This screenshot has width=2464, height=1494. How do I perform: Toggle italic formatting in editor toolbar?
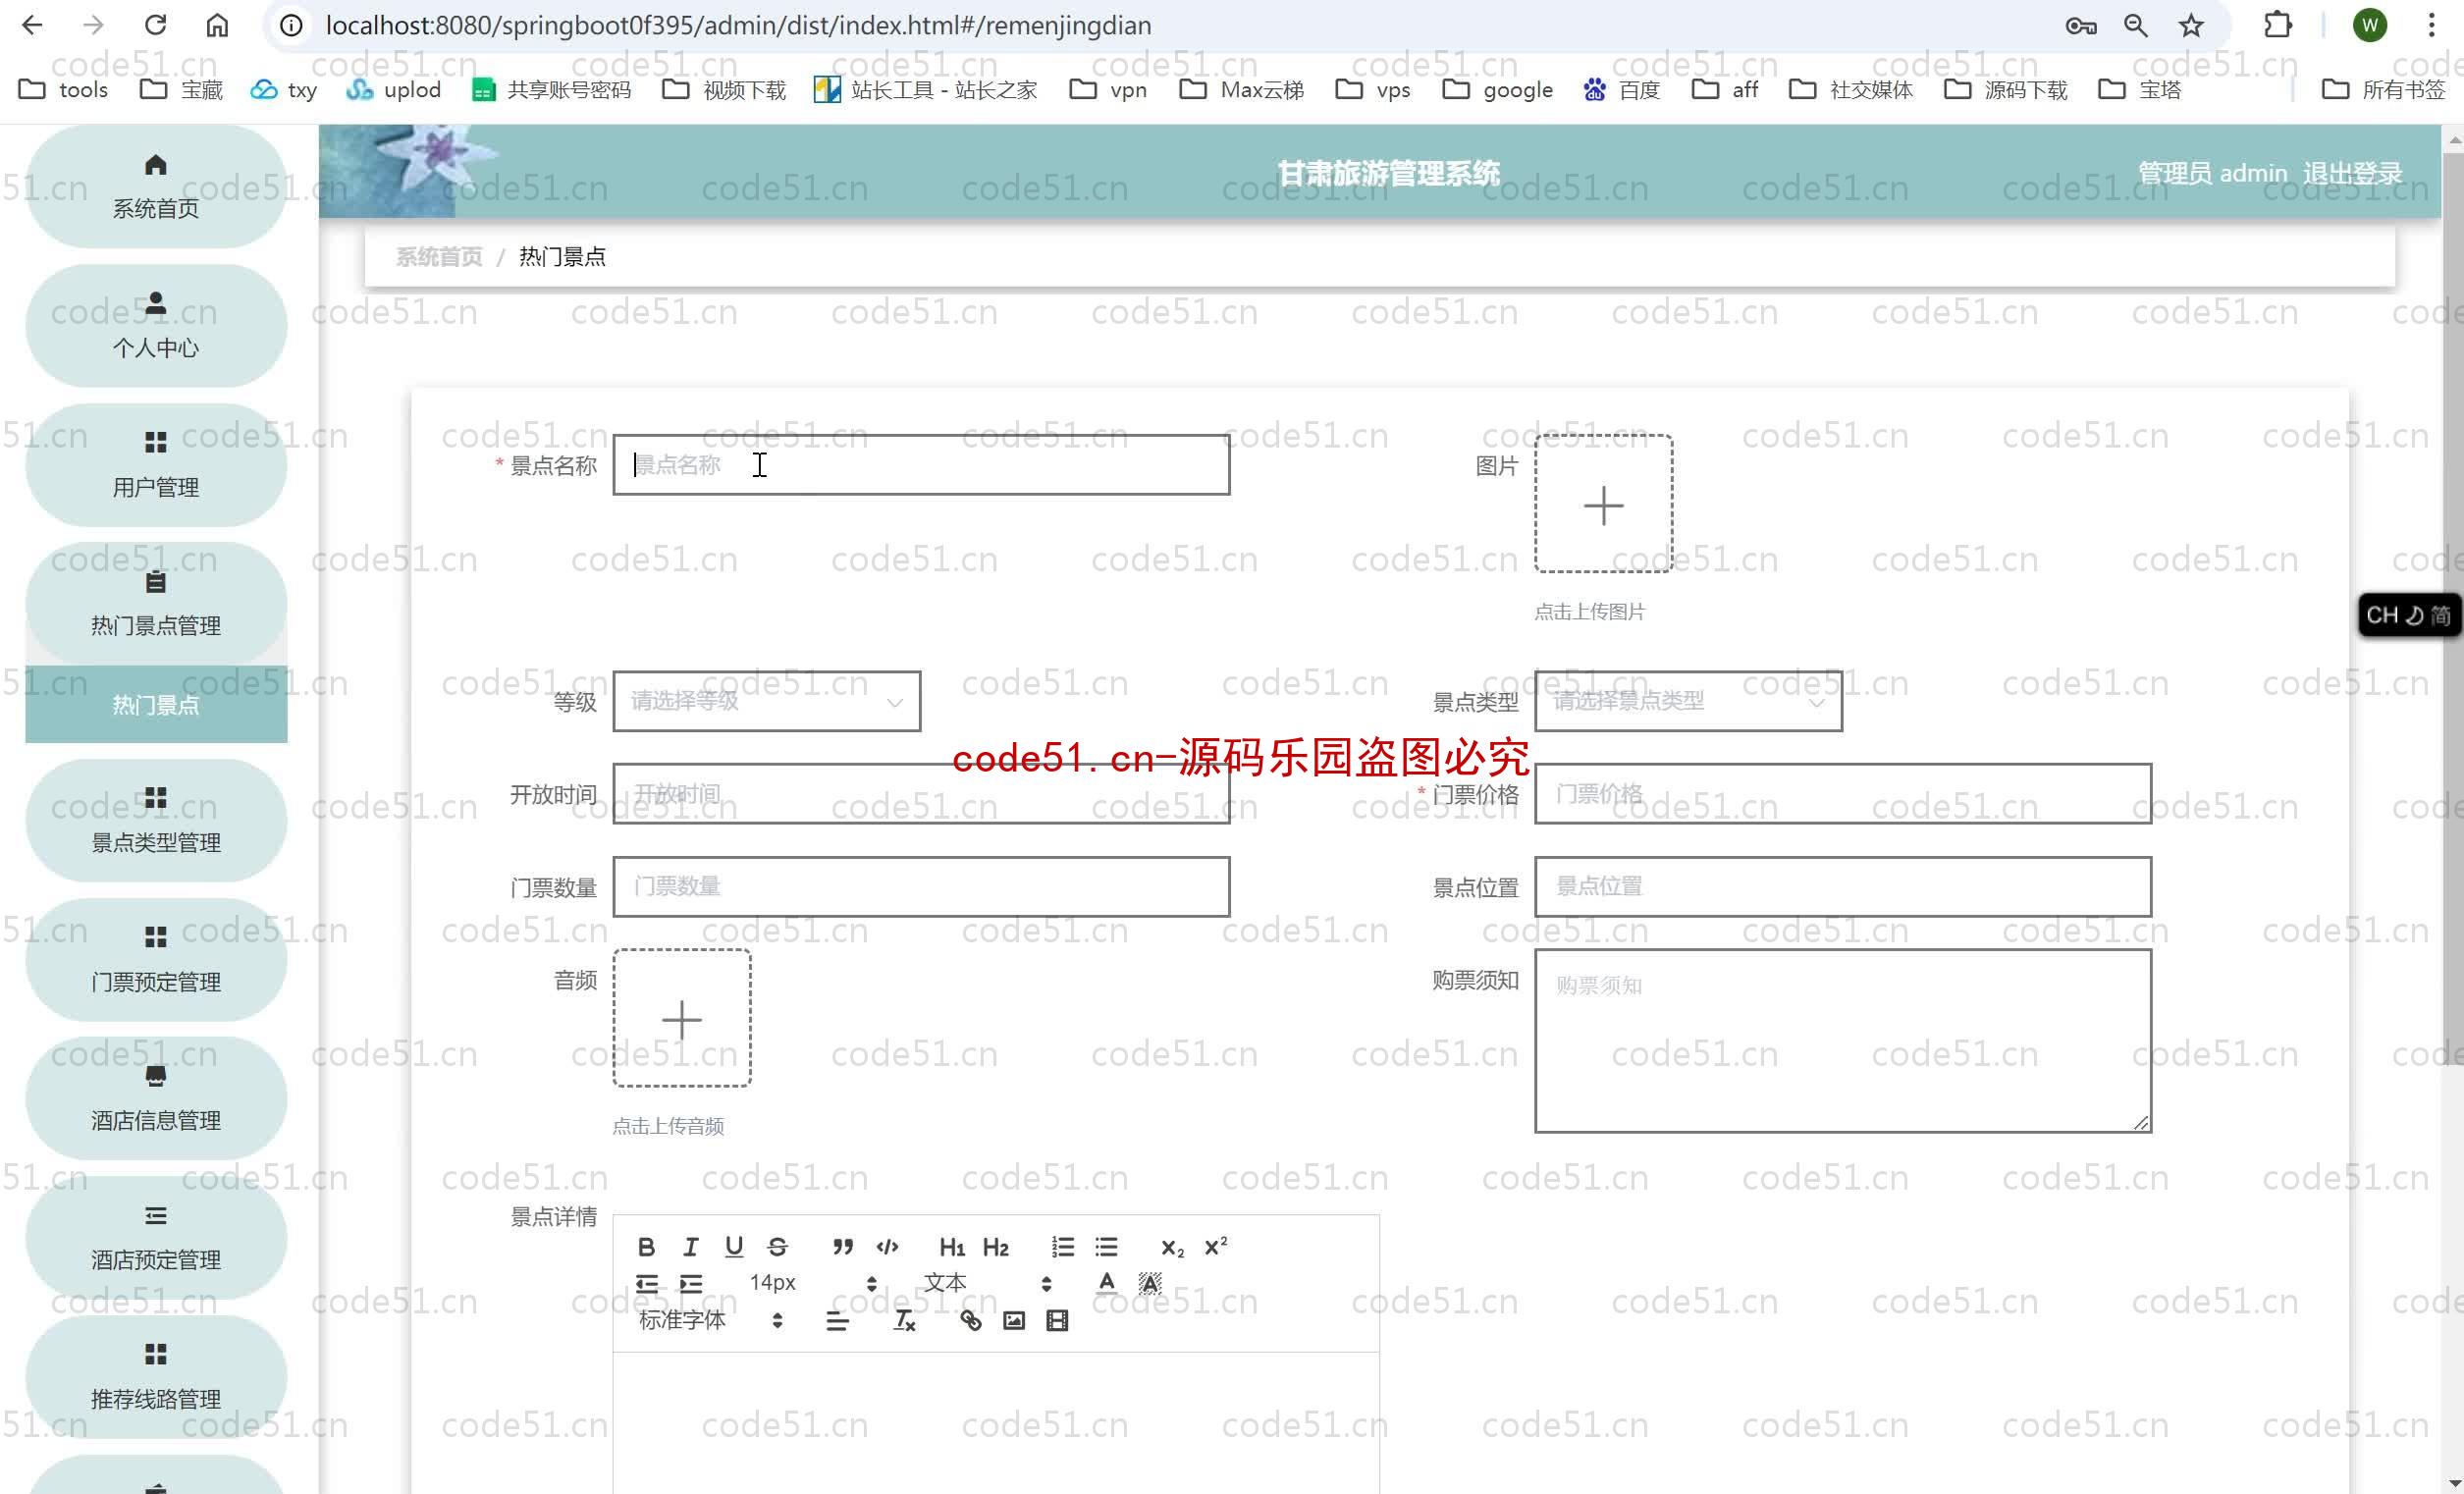(x=690, y=1247)
